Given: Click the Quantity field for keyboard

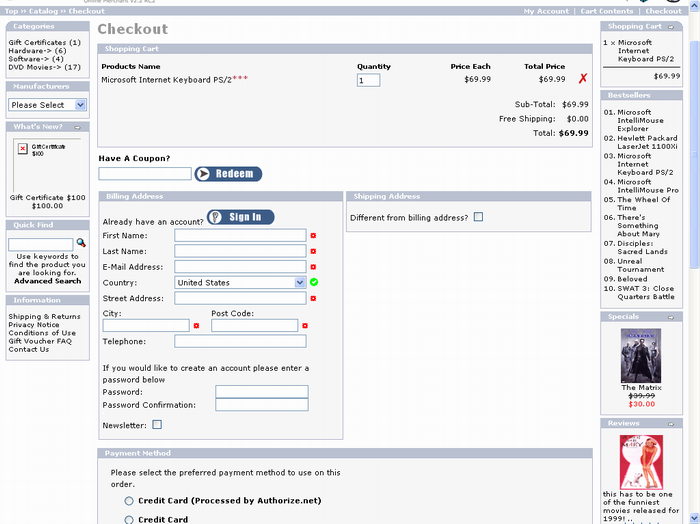Looking at the screenshot, I should coord(368,80).
